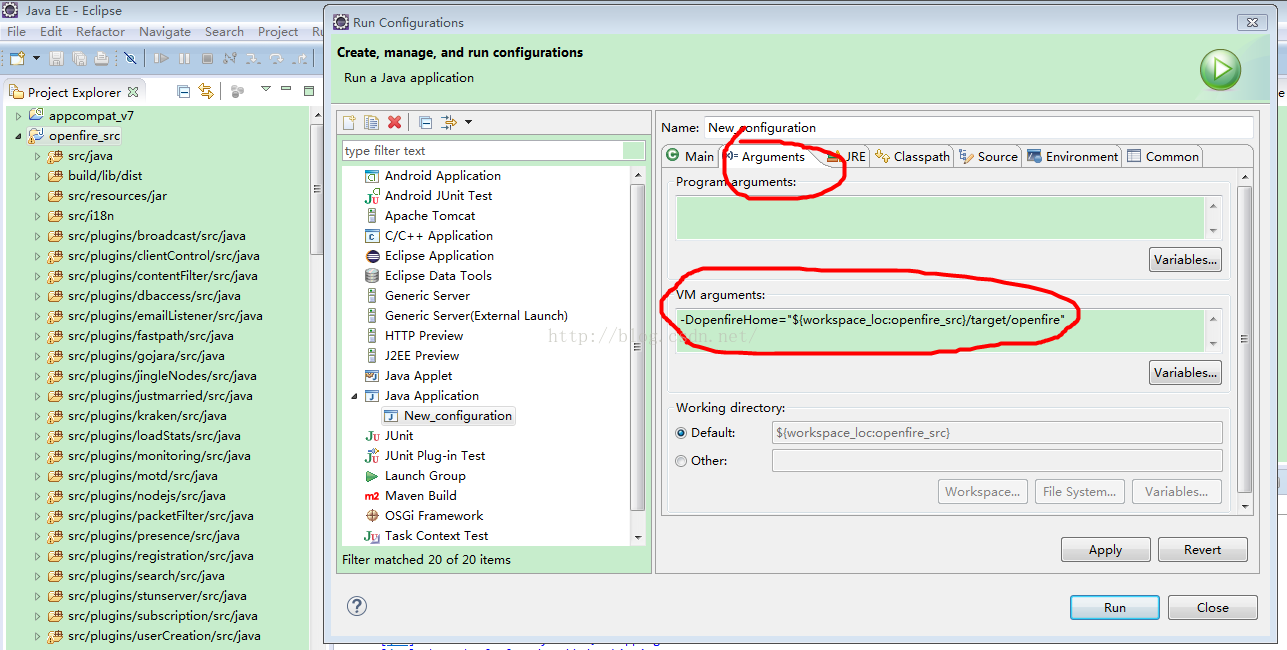Image resolution: width=1287 pixels, height=650 pixels.
Task: Click the Apply button
Action: 1105,549
